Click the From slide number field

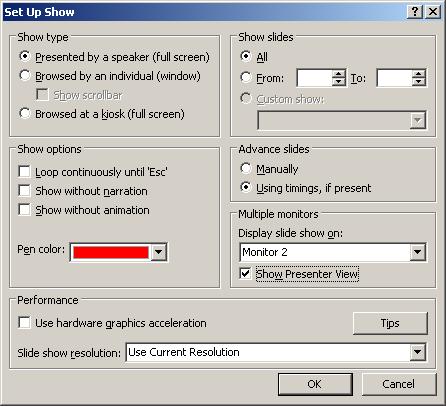click(314, 78)
